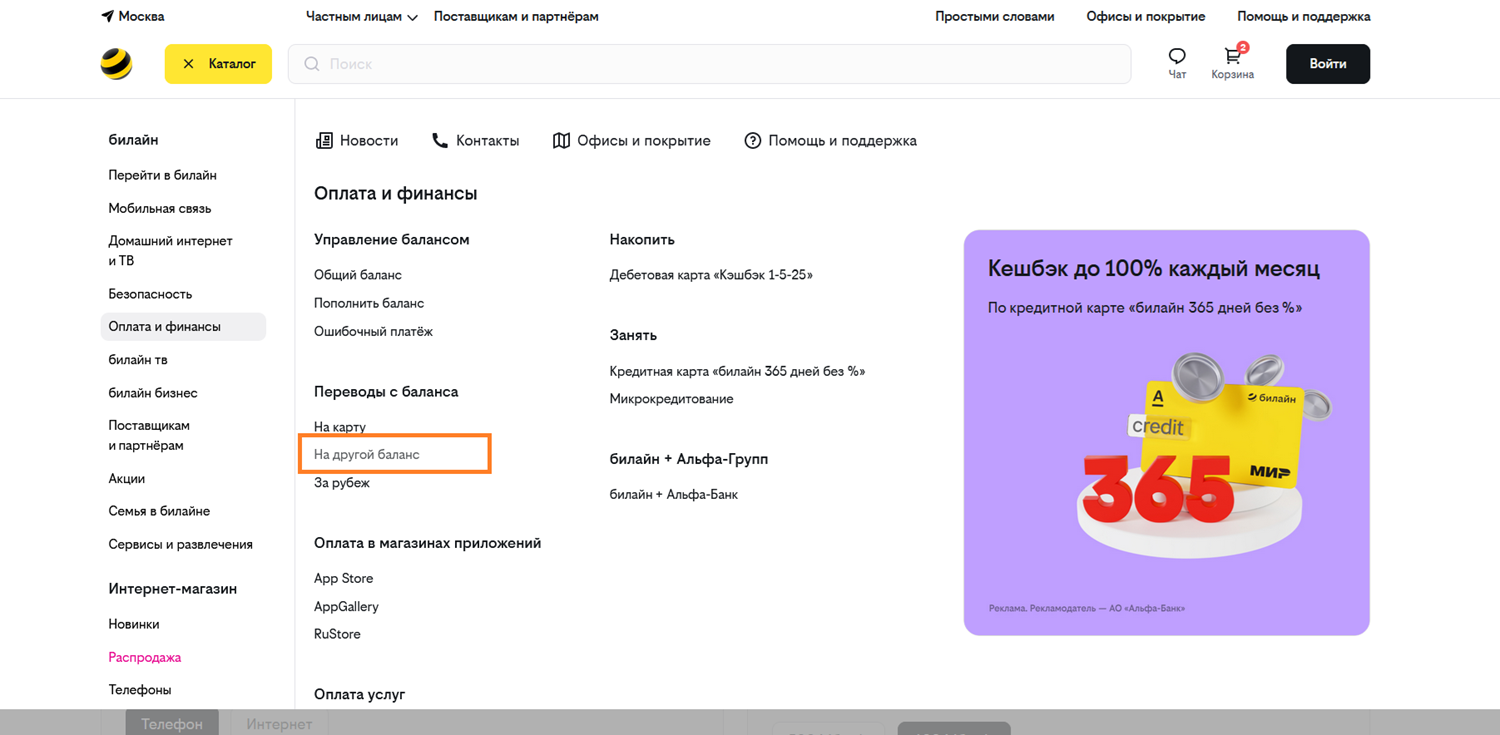Select билайн тв in sidebar
This screenshot has height=735, width=1500.
[x=138, y=360]
